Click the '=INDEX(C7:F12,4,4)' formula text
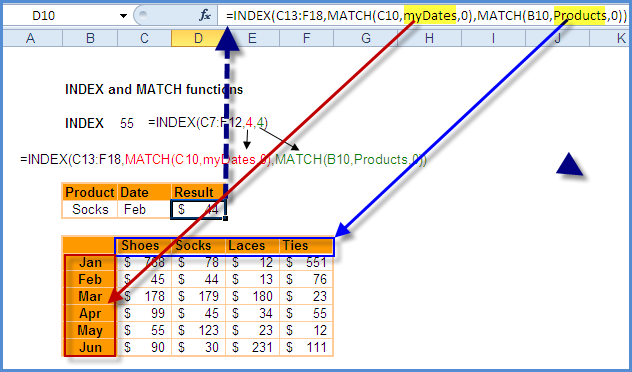Image resolution: width=632 pixels, height=372 pixels. (x=208, y=123)
